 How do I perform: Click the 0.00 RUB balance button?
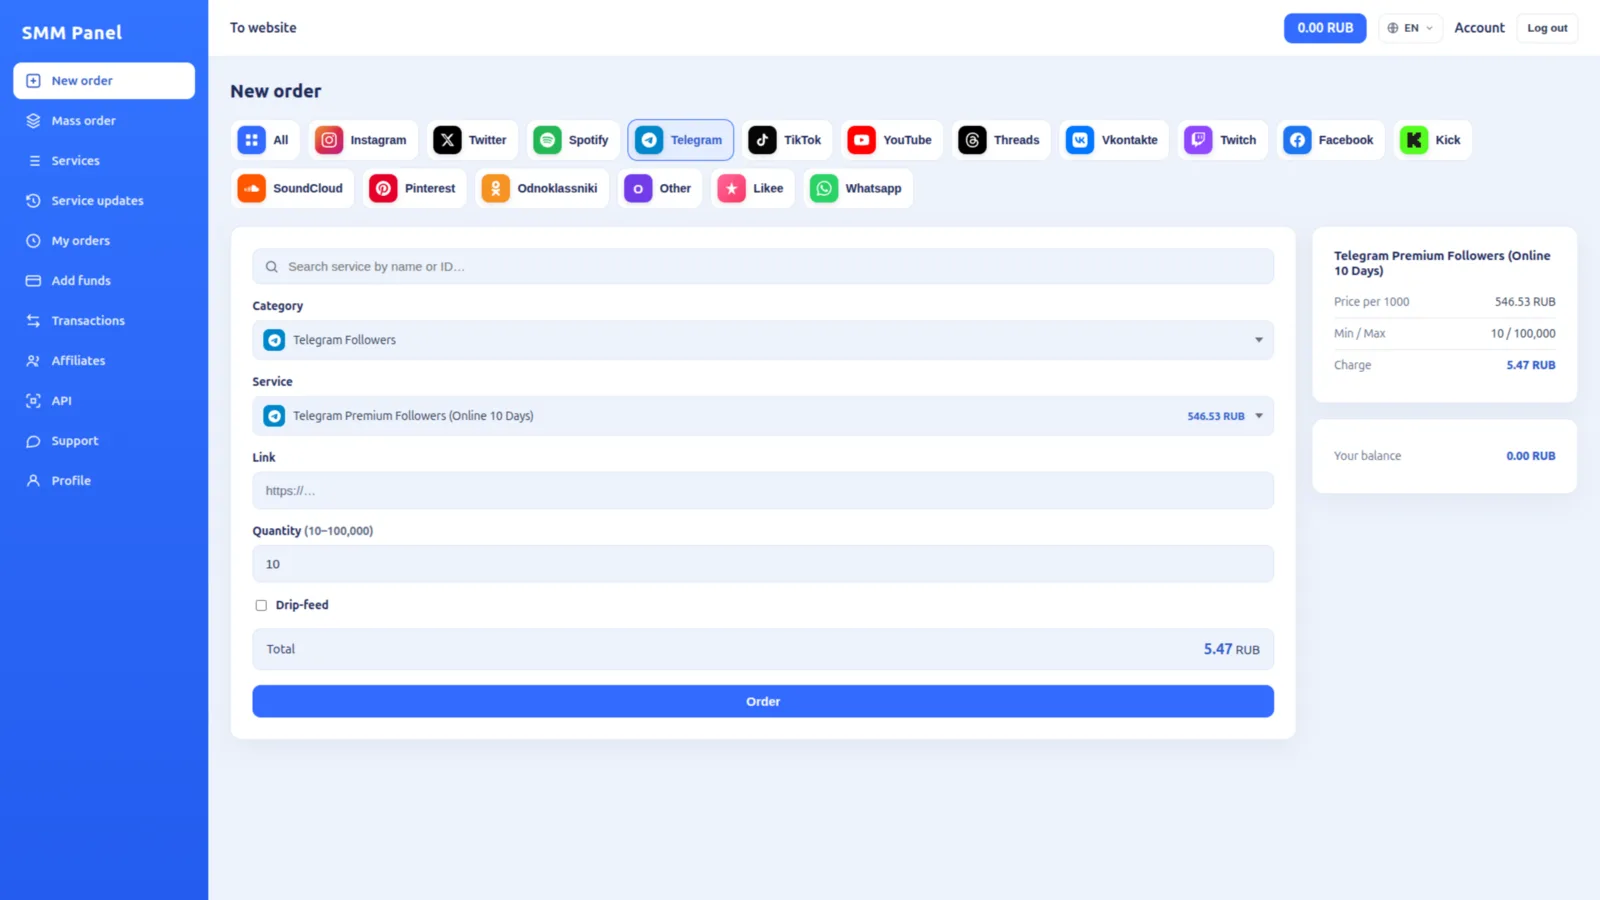pyautogui.click(x=1325, y=28)
